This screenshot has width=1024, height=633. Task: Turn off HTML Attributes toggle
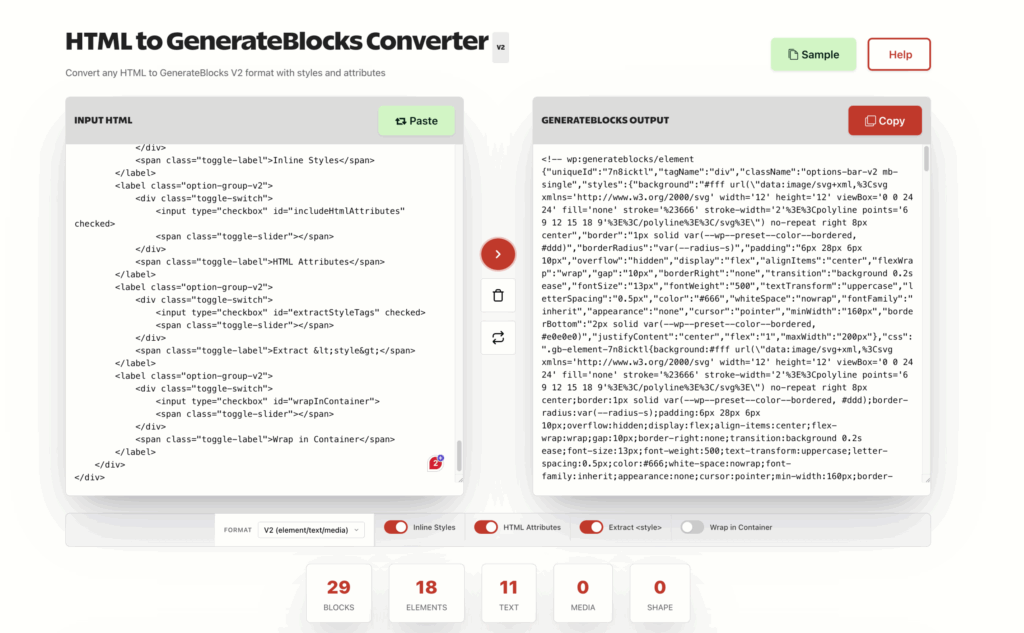coord(486,527)
